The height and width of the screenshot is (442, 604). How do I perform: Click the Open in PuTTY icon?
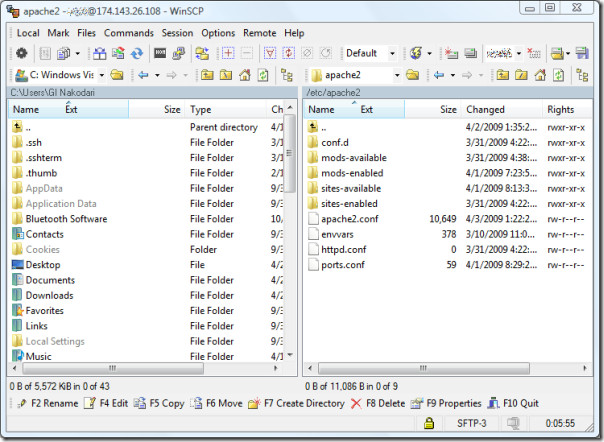(x=178, y=53)
